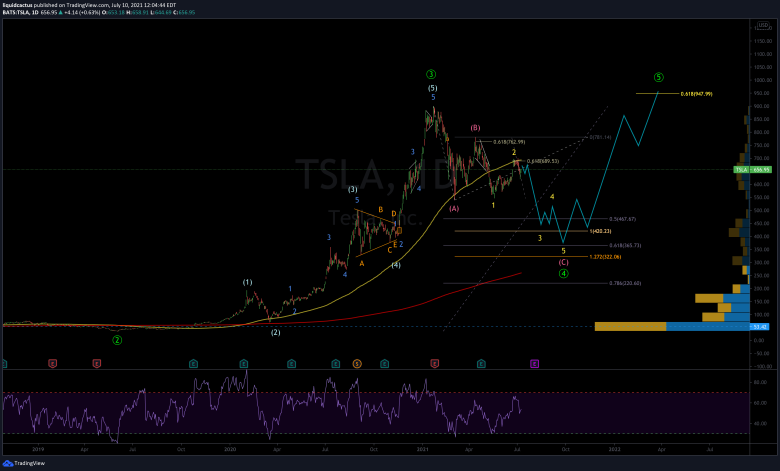Click the largest volume profile bar near 53.42
This screenshot has height=471, width=780.
[x=672, y=327]
